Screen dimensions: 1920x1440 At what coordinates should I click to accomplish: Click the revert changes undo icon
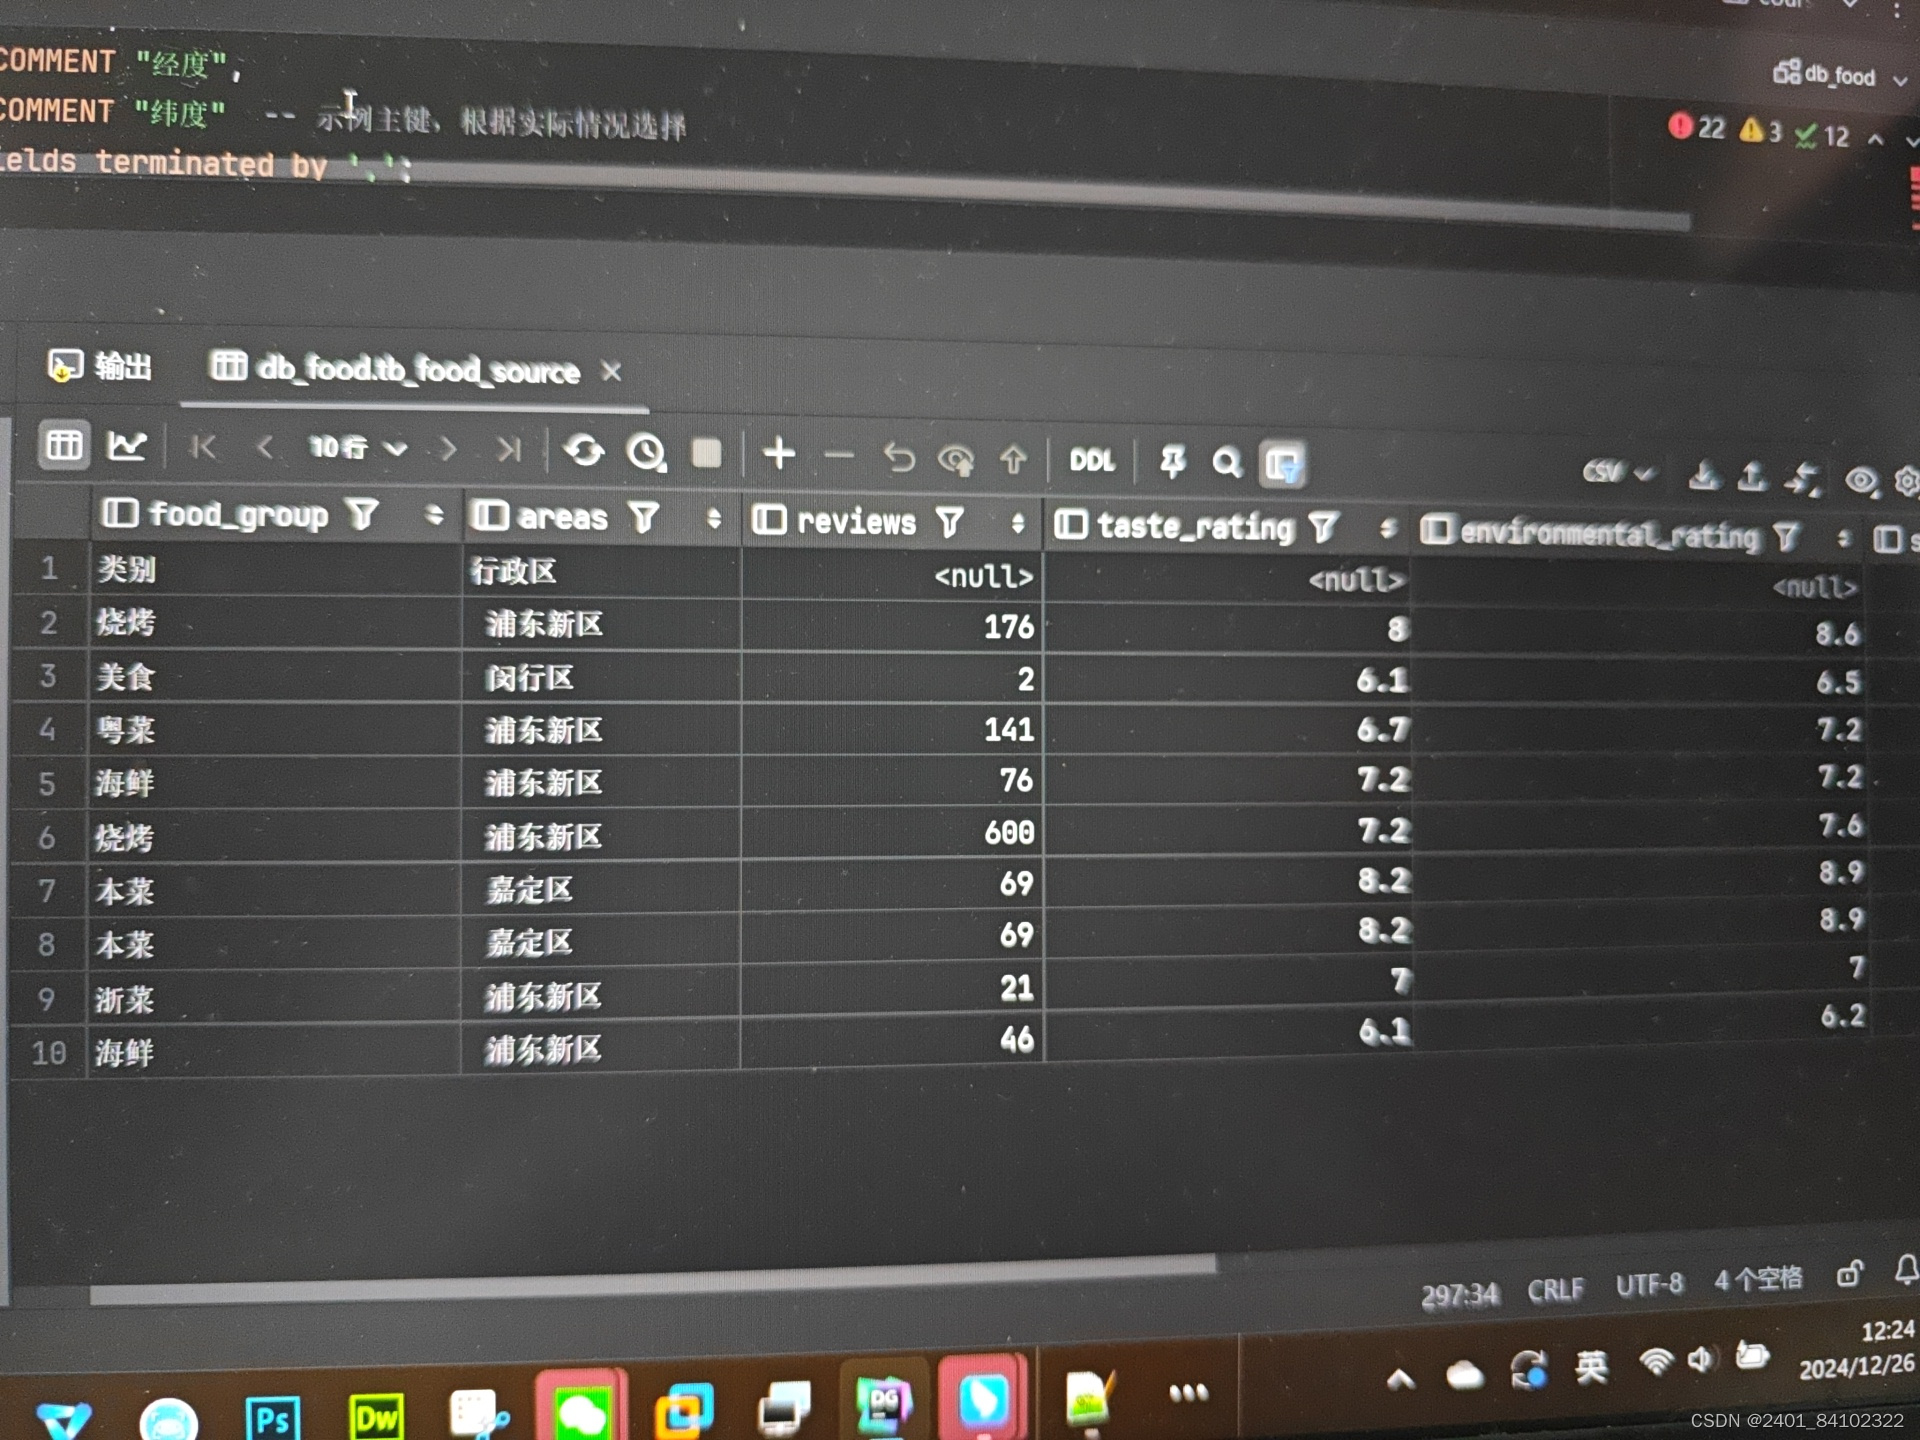coord(899,458)
